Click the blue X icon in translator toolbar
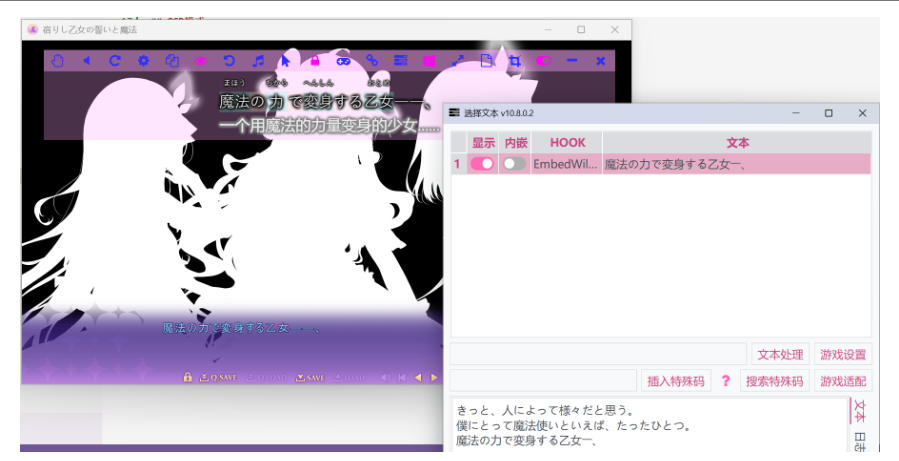The image size is (899, 461). tap(600, 61)
